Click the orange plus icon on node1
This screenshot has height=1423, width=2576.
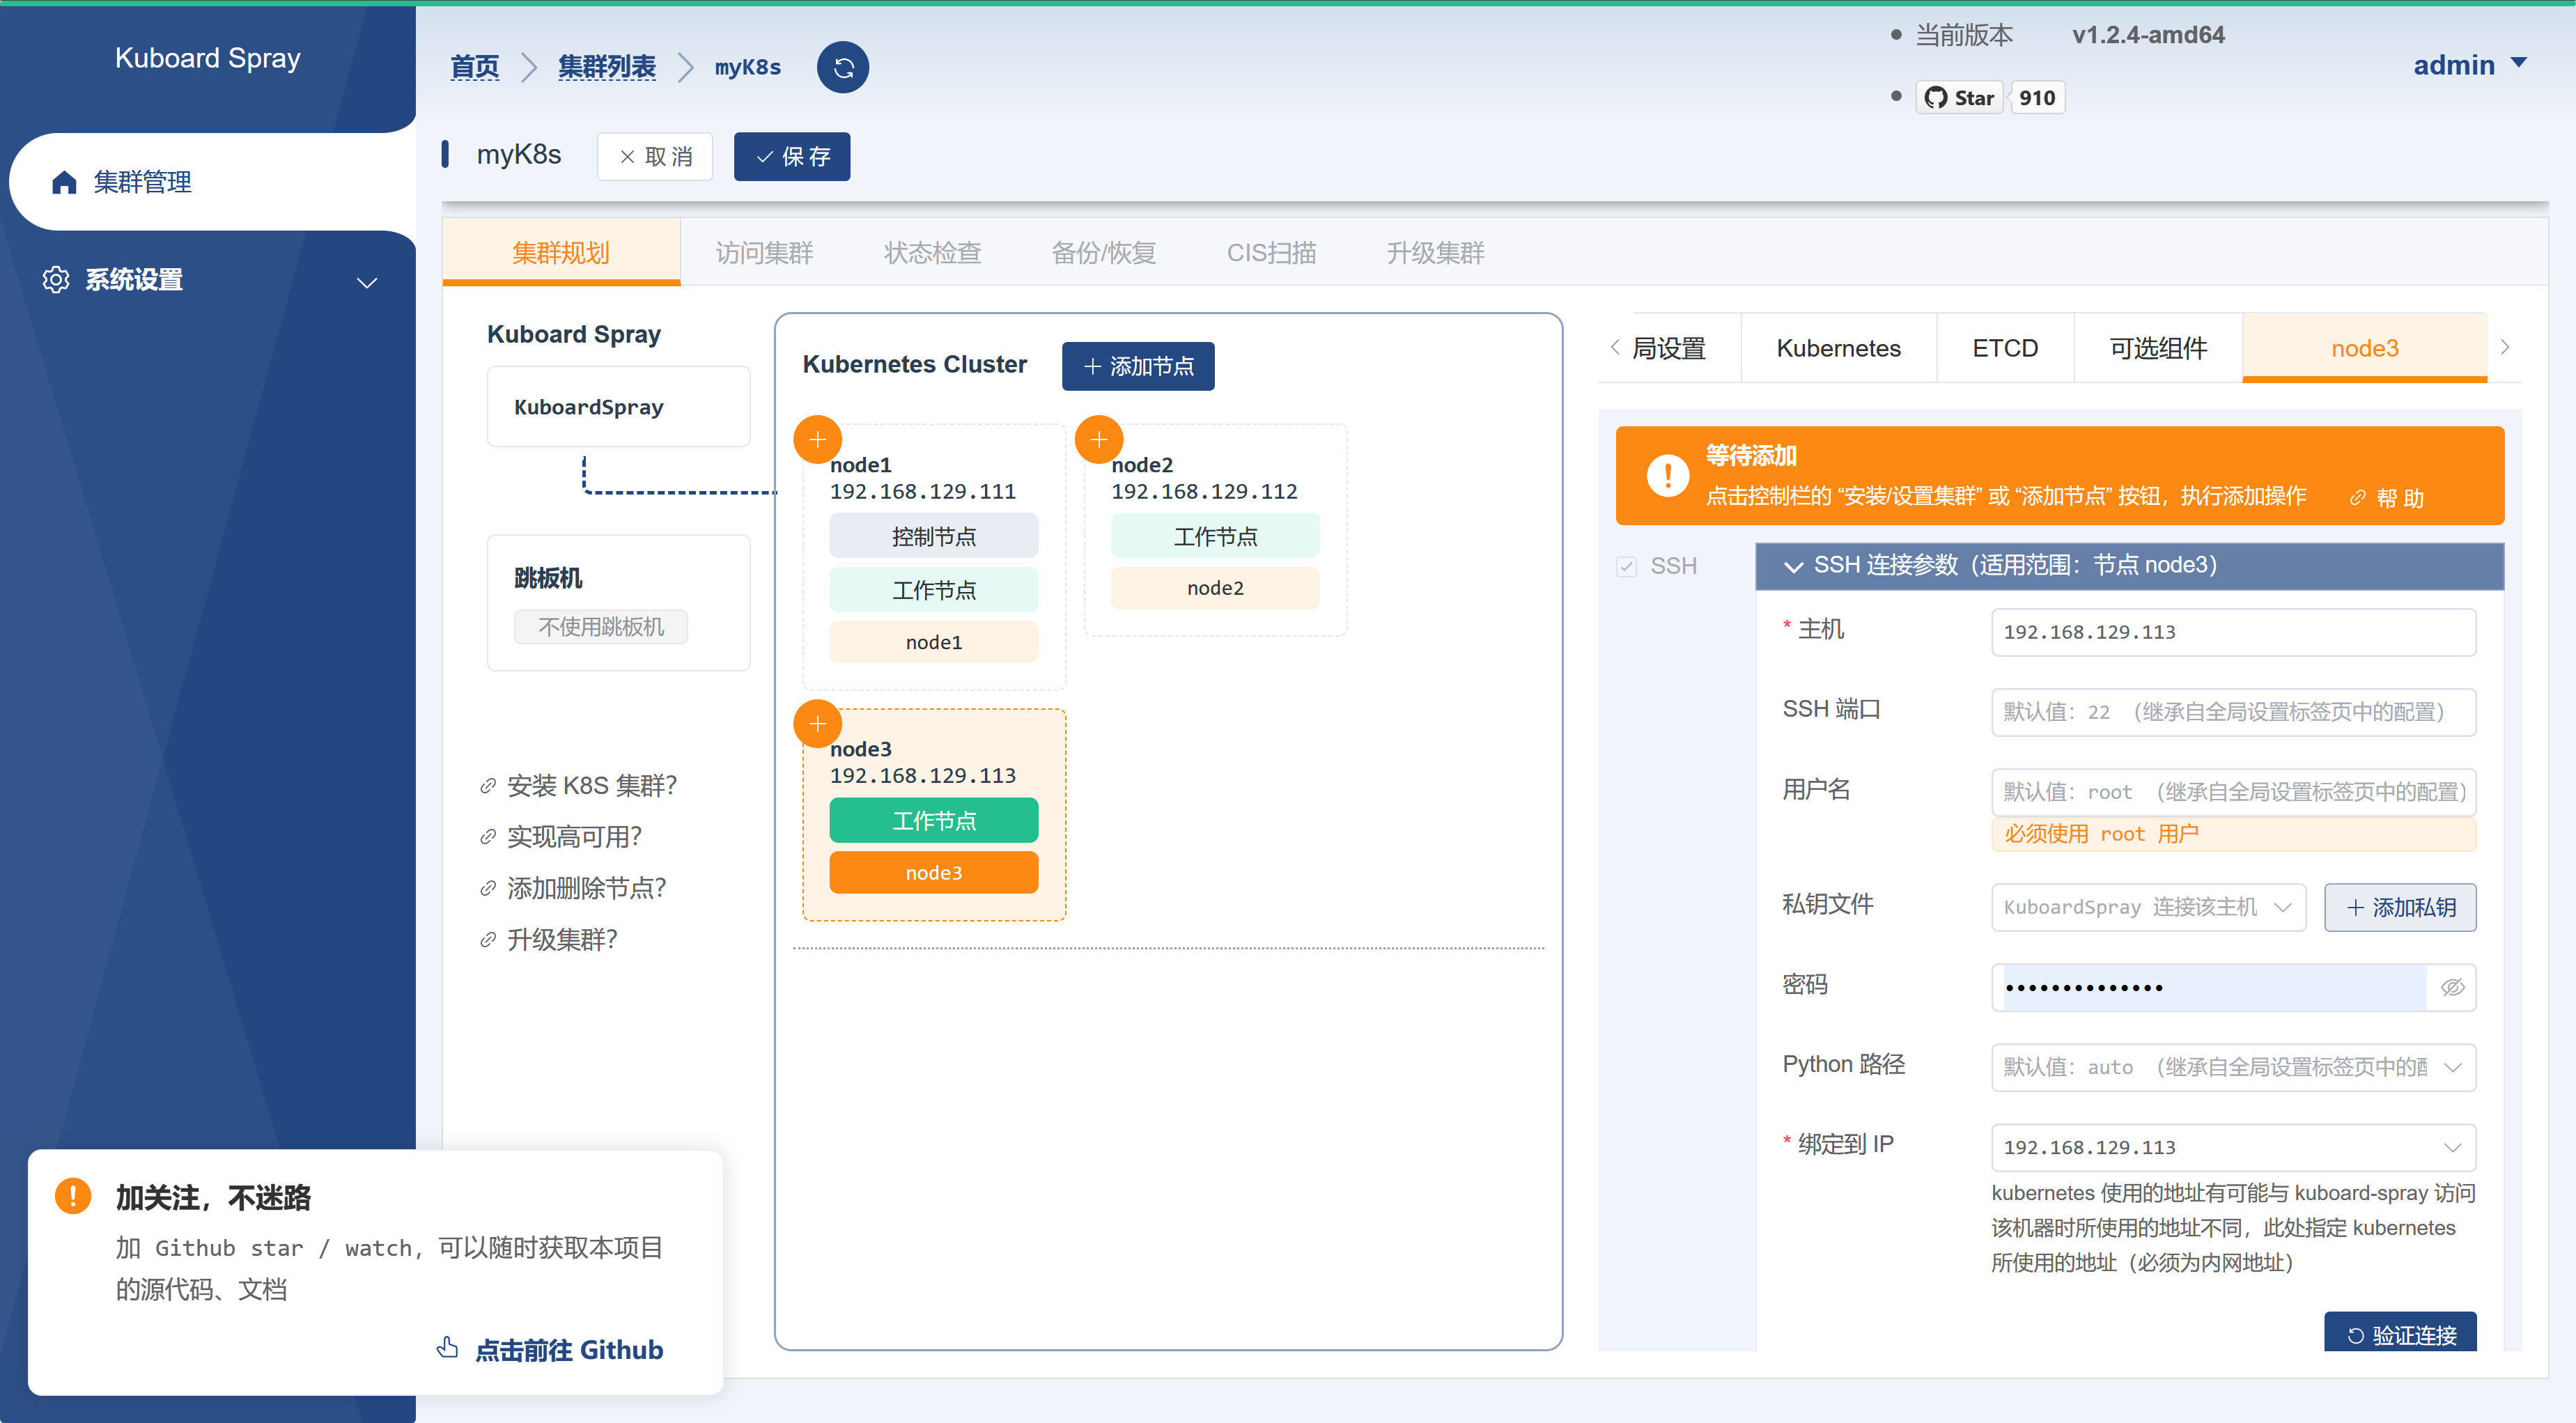coord(817,439)
